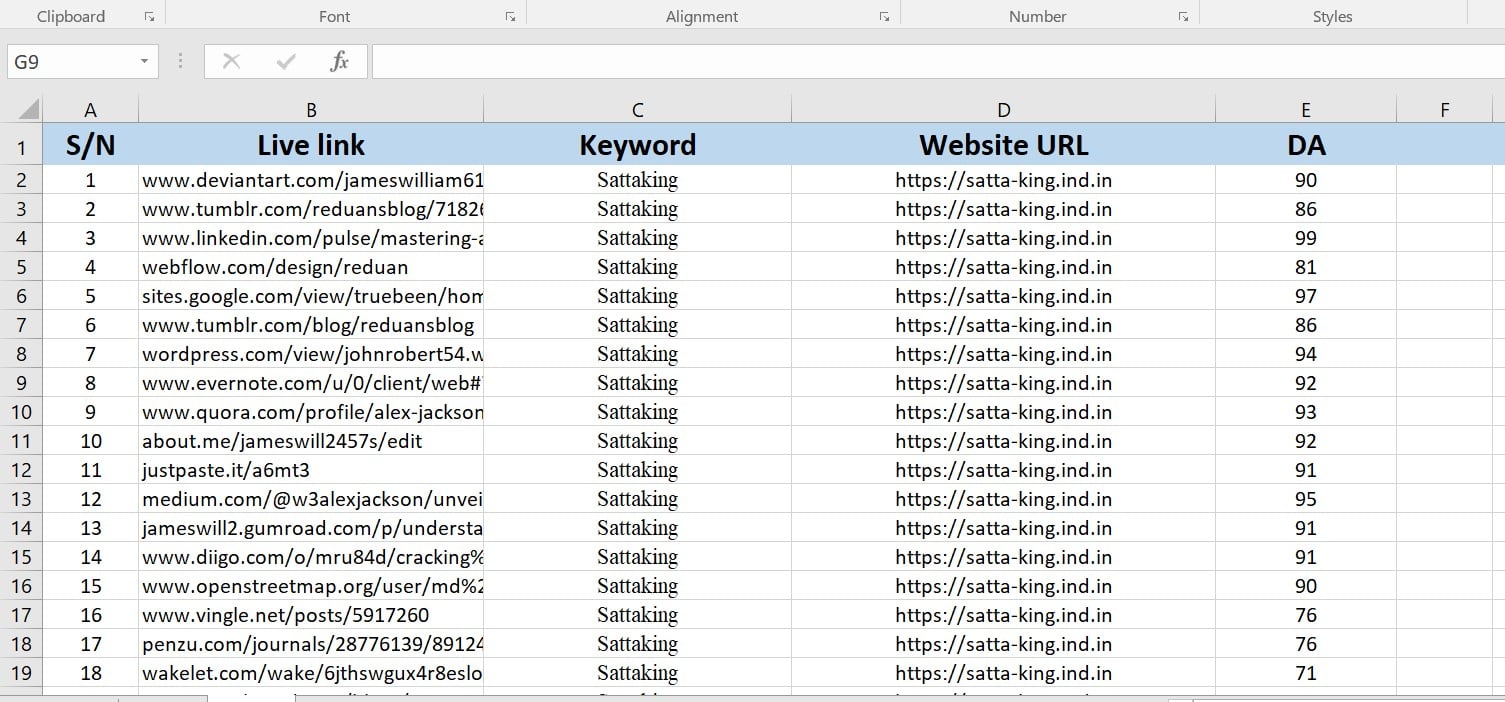Image resolution: width=1505 pixels, height=702 pixels.
Task: Click the Name Box showing G9
Action: click(70, 62)
